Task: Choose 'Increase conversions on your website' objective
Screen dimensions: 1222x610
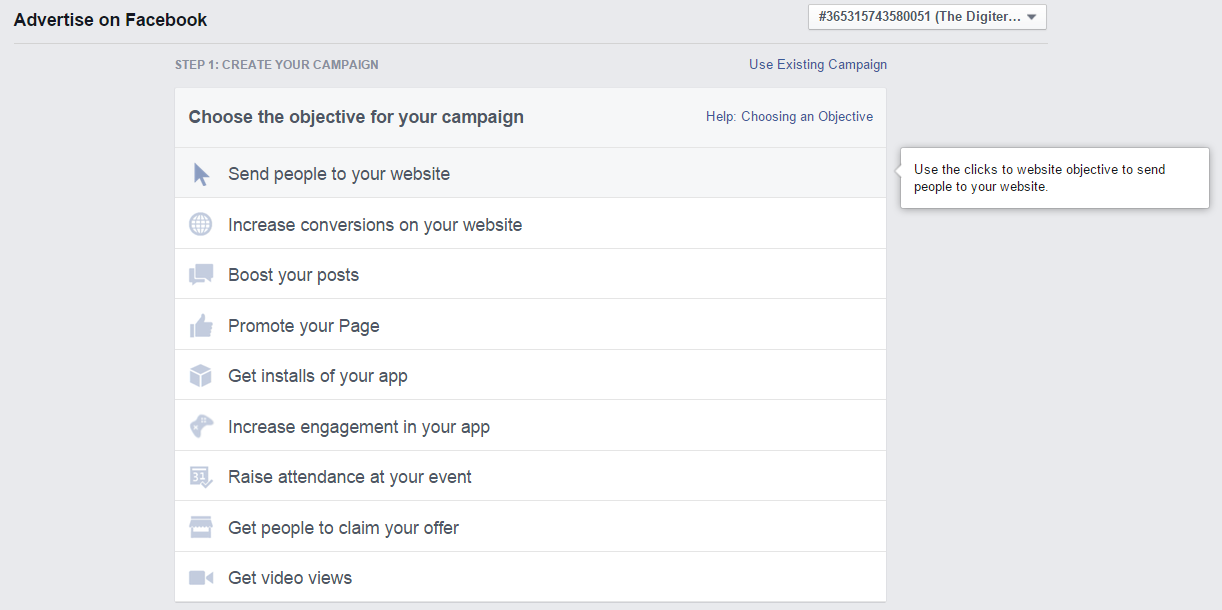Action: click(x=530, y=224)
